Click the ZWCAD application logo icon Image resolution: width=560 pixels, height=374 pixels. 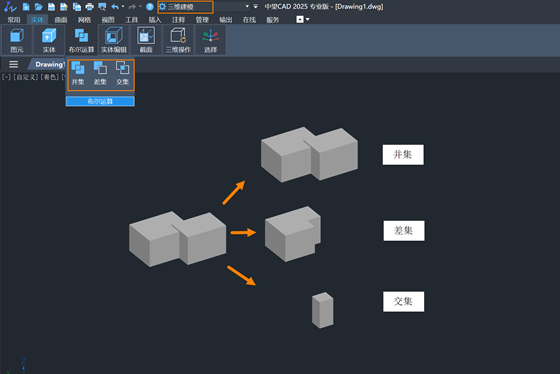click(x=10, y=6)
